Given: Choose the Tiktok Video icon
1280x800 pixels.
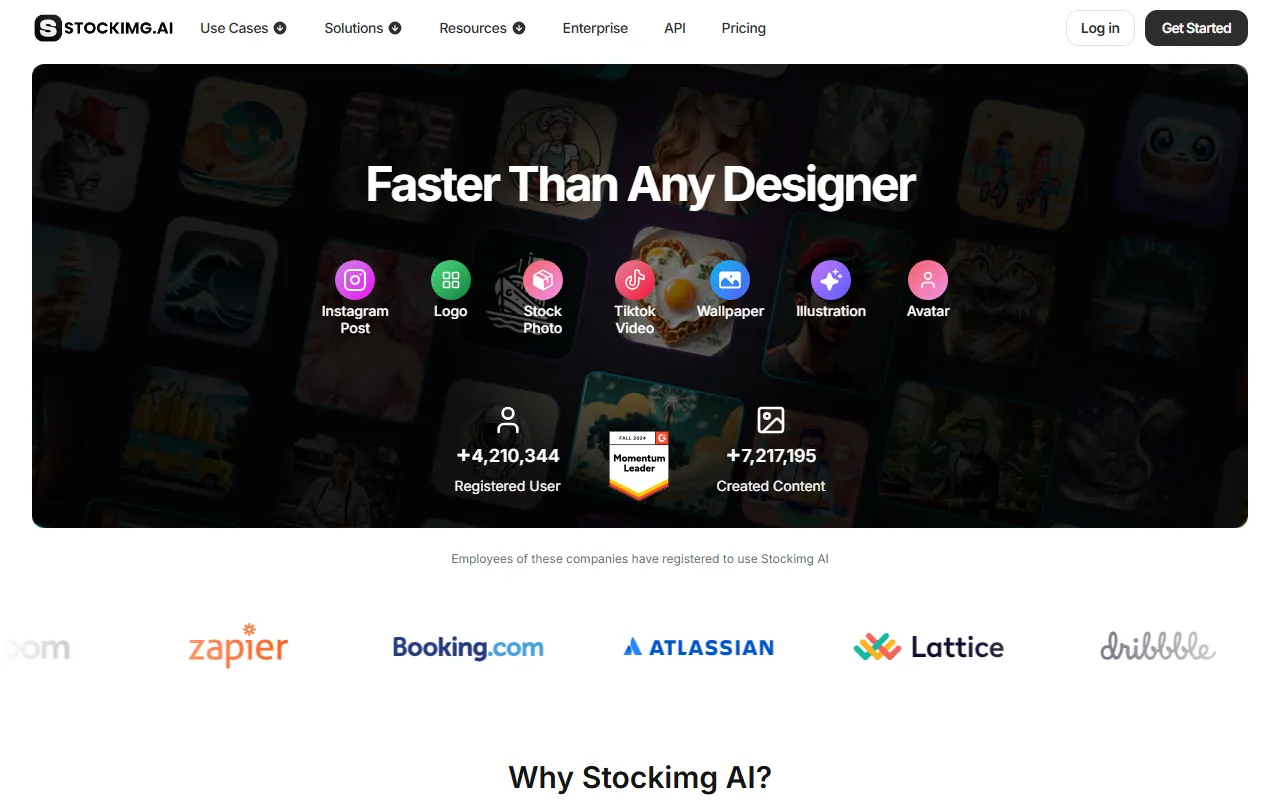Looking at the screenshot, I should (635, 280).
